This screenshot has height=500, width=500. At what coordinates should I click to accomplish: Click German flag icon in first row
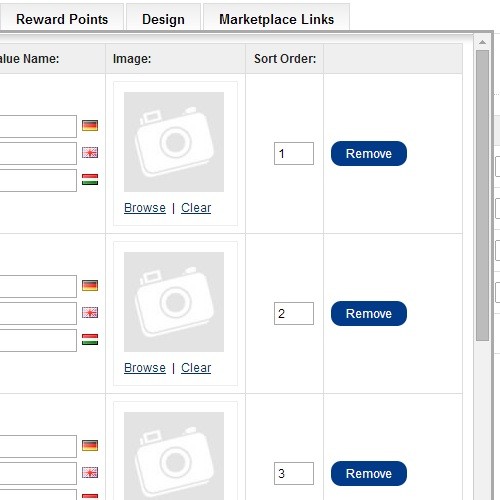[90, 126]
